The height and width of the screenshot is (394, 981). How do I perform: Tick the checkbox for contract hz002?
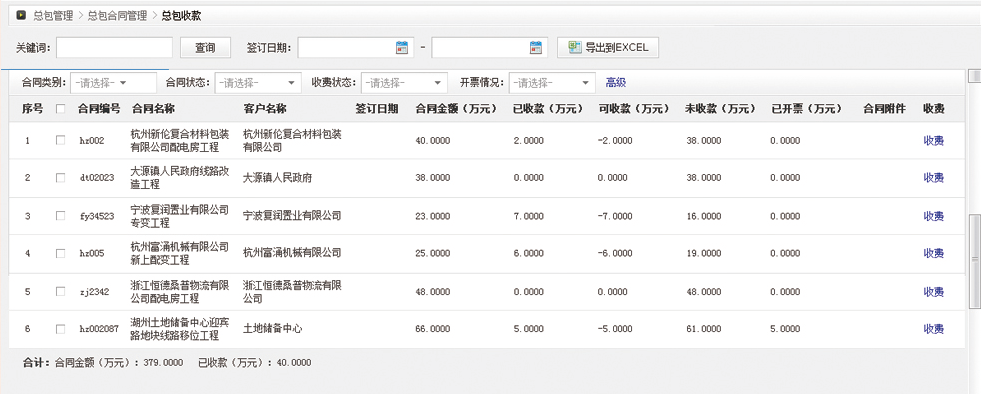tap(60, 141)
